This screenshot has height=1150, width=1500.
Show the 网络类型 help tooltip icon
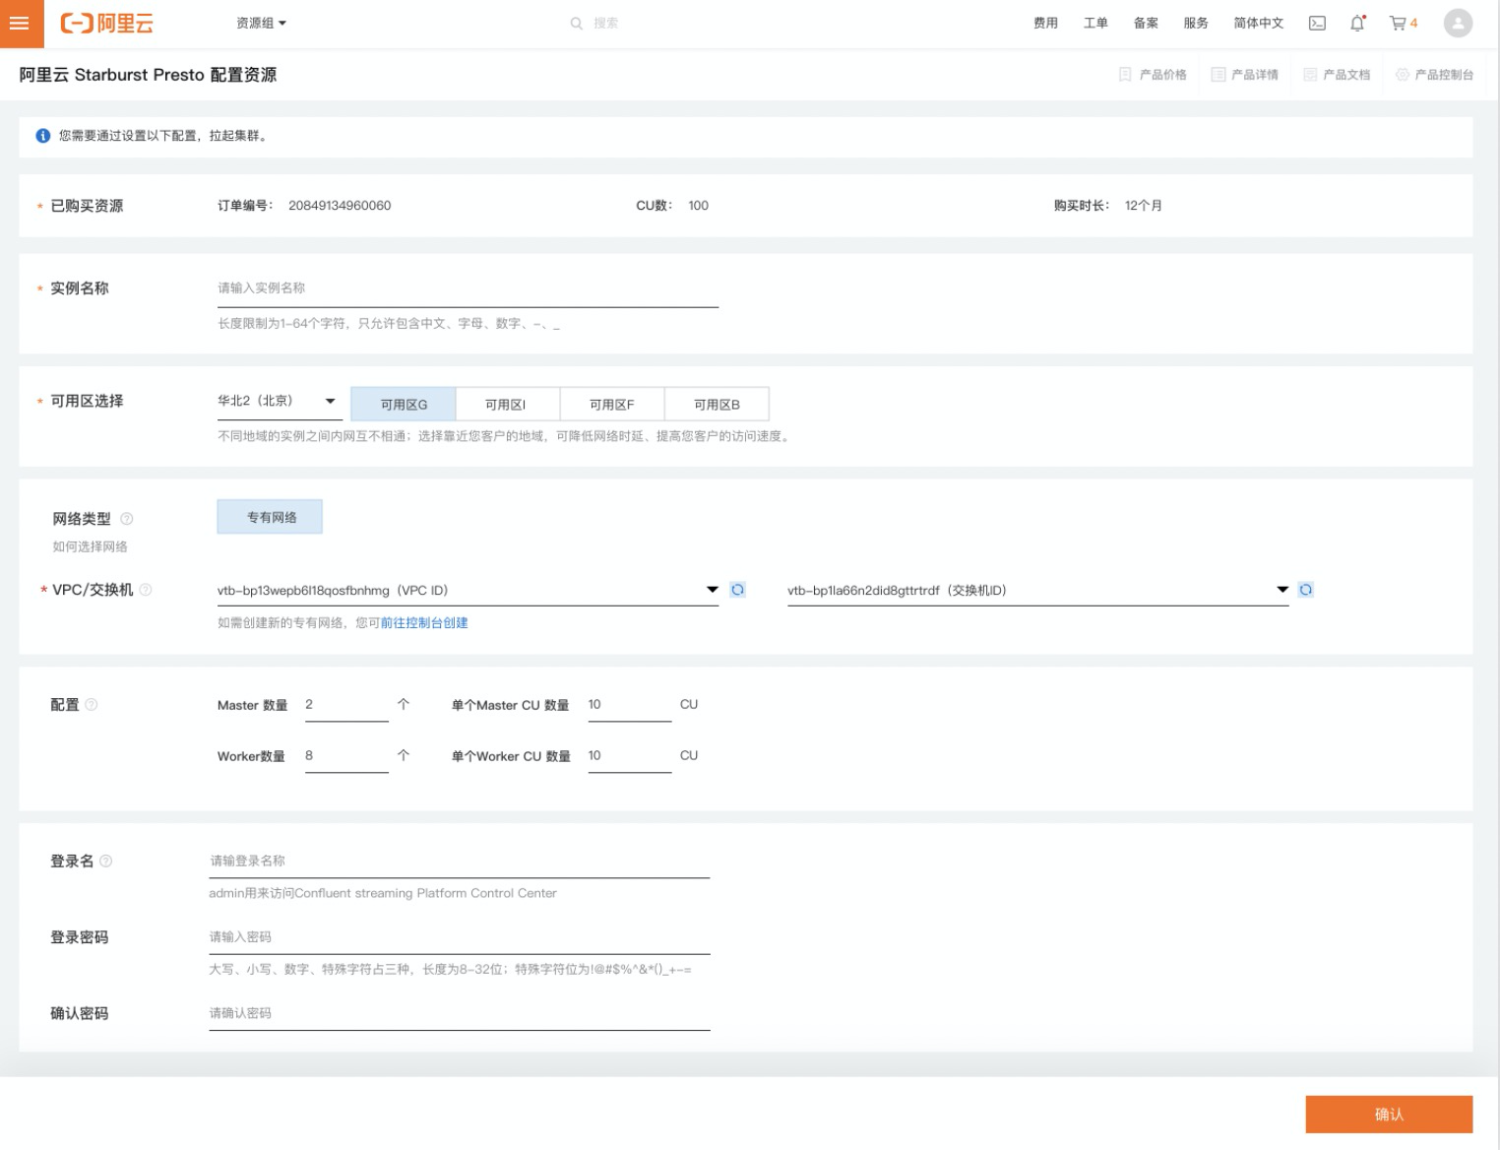(x=127, y=519)
